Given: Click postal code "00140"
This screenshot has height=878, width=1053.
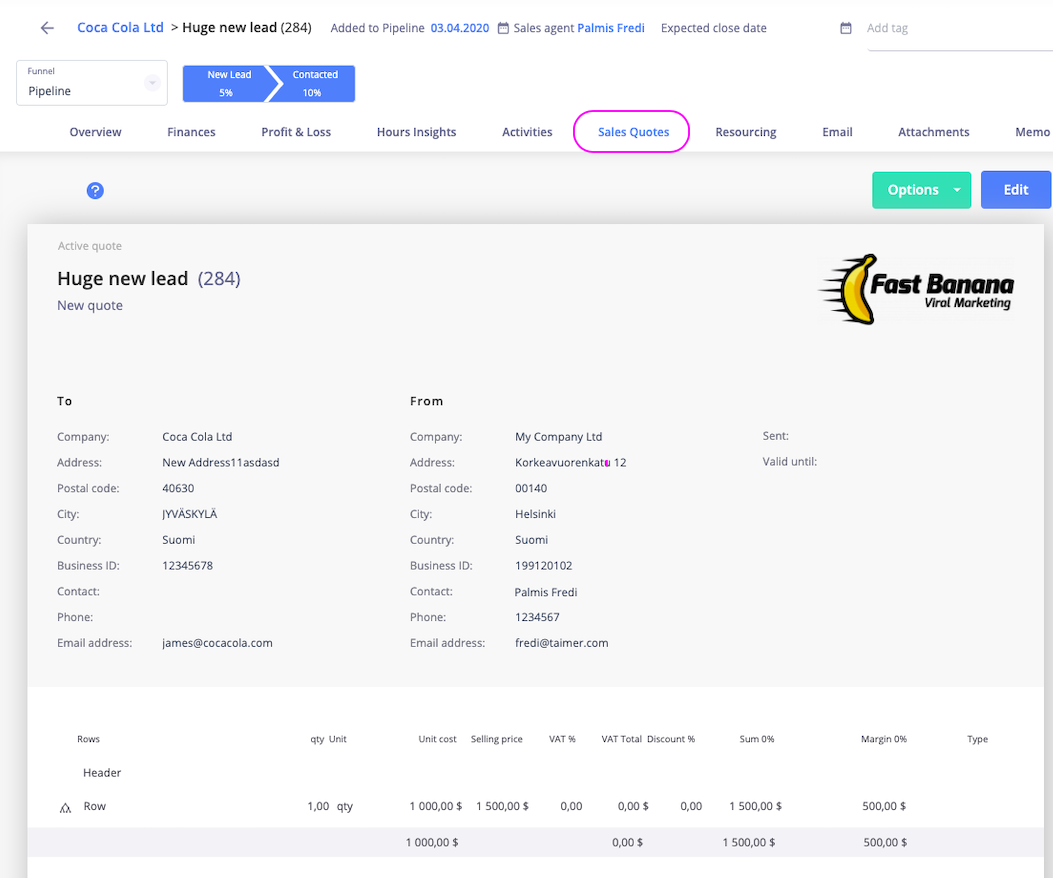Looking at the screenshot, I should [531, 488].
